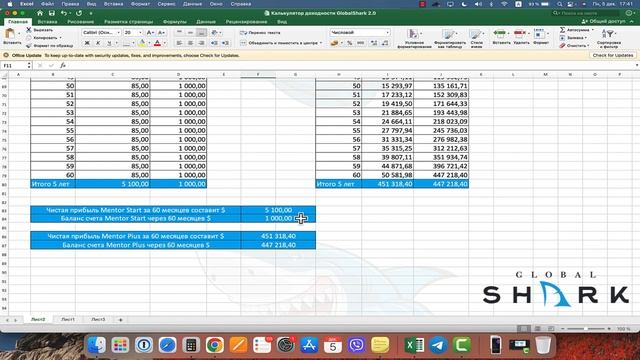This screenshot has width=640, height=360.
Task: Align text right
Action: (201, 43)
